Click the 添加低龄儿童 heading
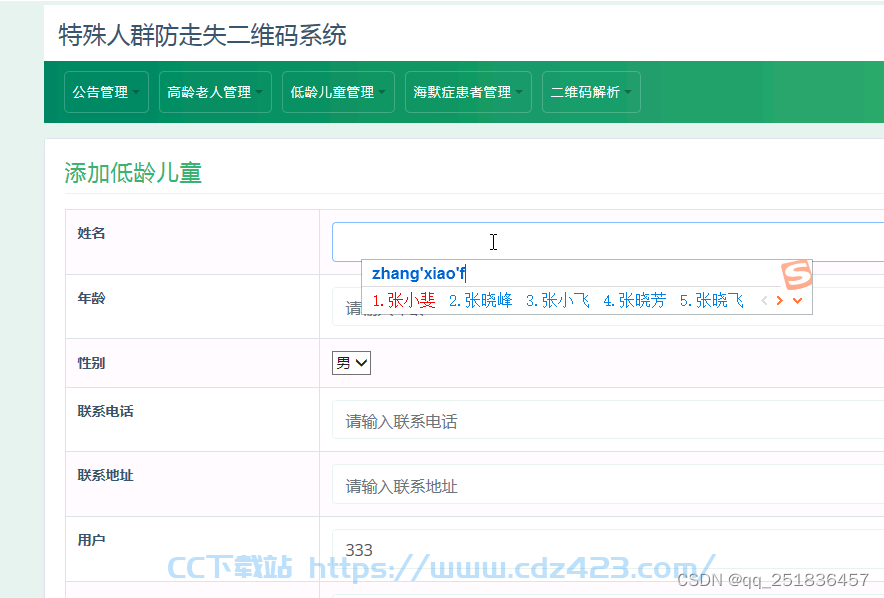Screen dimensions: 884x598 pos(133,172)
